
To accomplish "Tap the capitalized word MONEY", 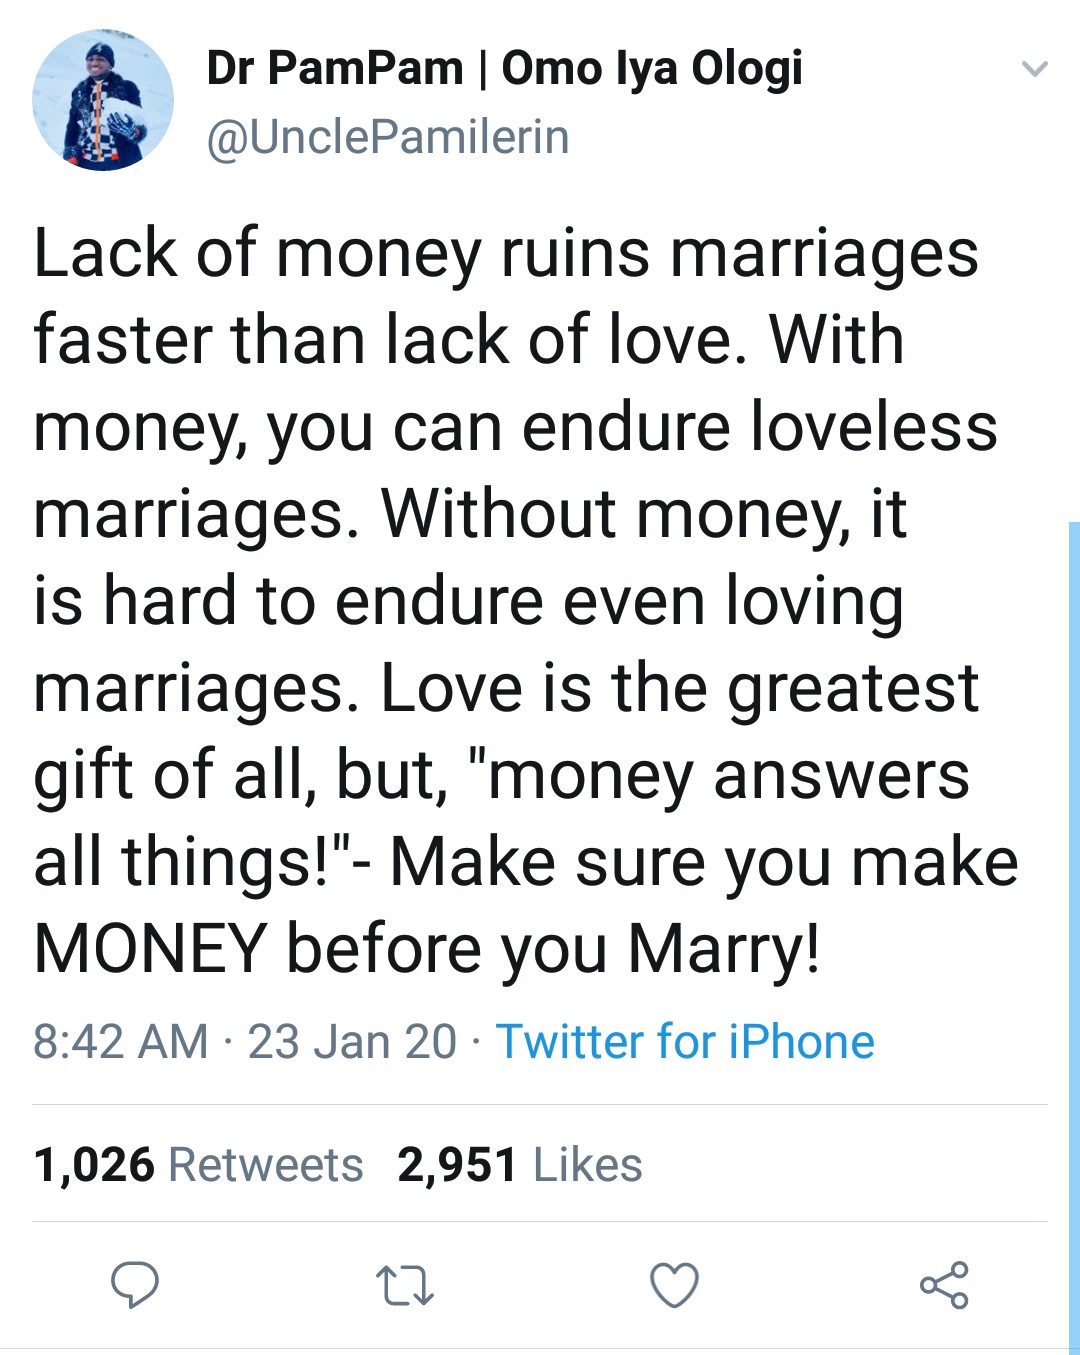I will click(x=151, y=948).
